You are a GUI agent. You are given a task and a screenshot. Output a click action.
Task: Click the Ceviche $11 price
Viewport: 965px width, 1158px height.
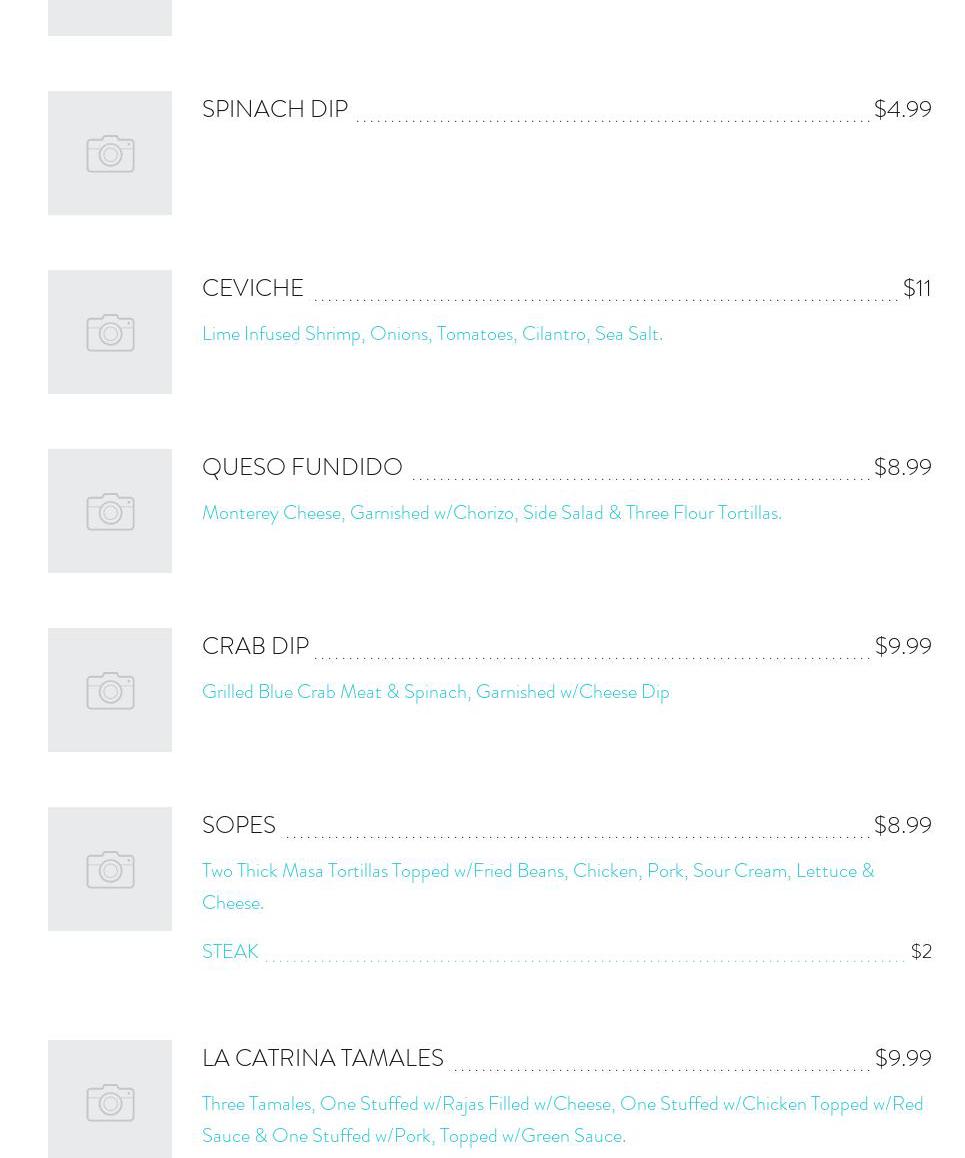[916, 288]
